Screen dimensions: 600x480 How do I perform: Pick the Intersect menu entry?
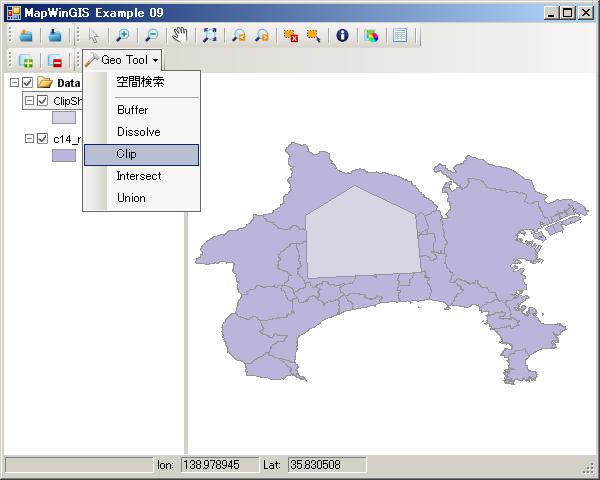tap(141, 176)
